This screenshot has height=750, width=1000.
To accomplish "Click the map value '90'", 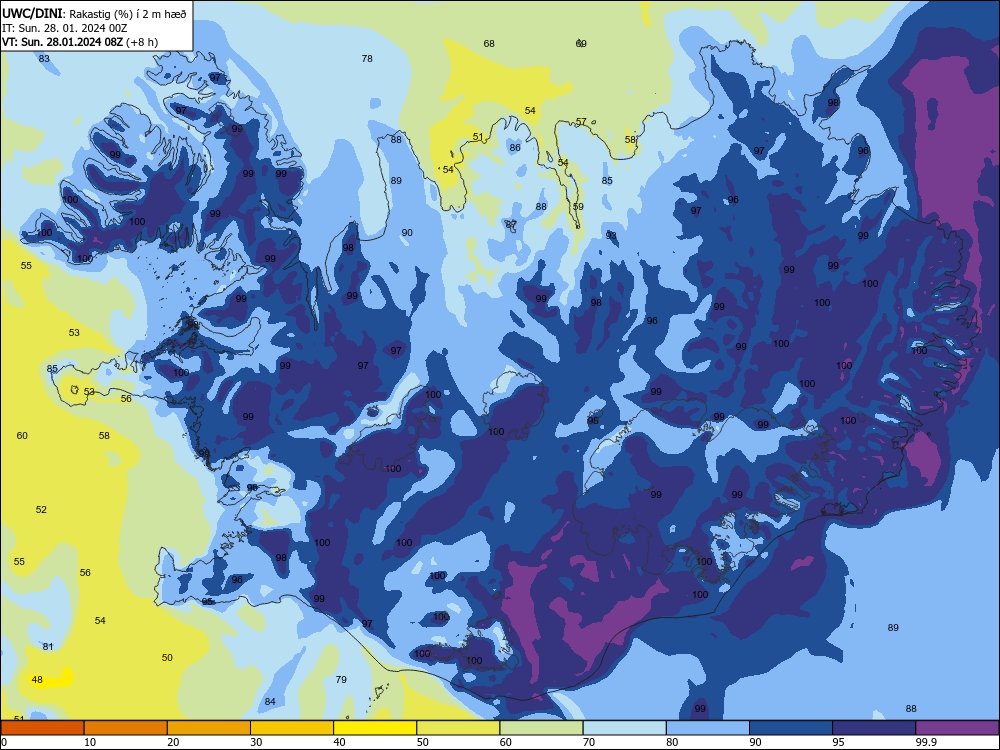I will [407, 233].
